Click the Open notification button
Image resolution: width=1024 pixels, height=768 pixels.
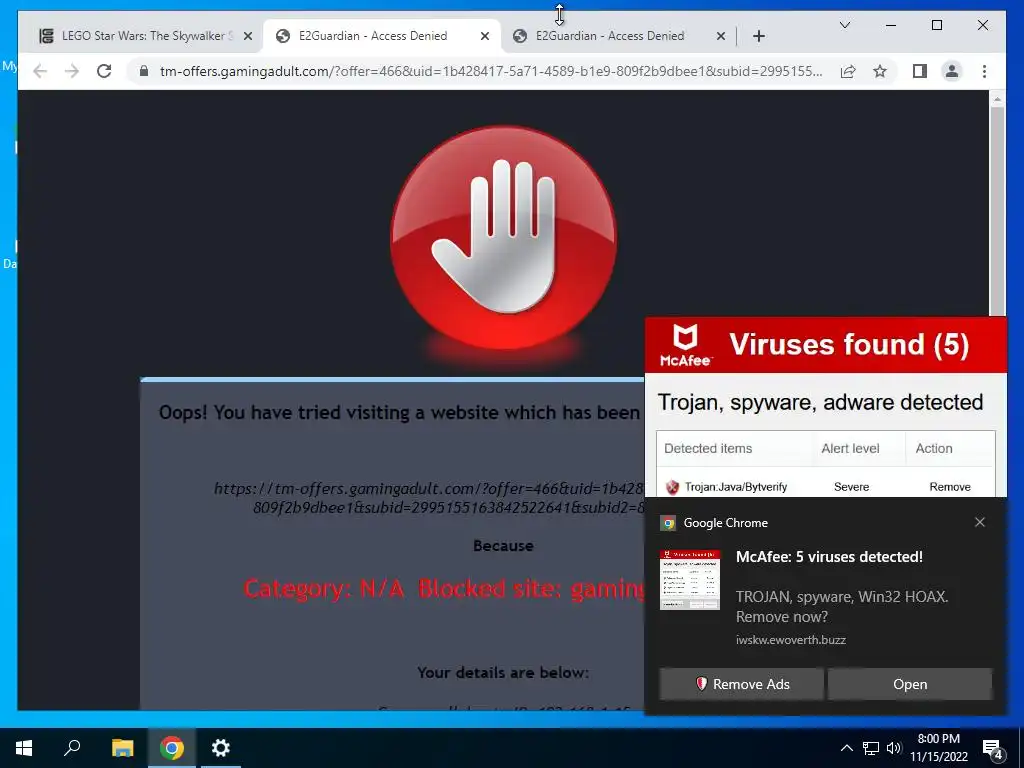(x=910, y=684)
